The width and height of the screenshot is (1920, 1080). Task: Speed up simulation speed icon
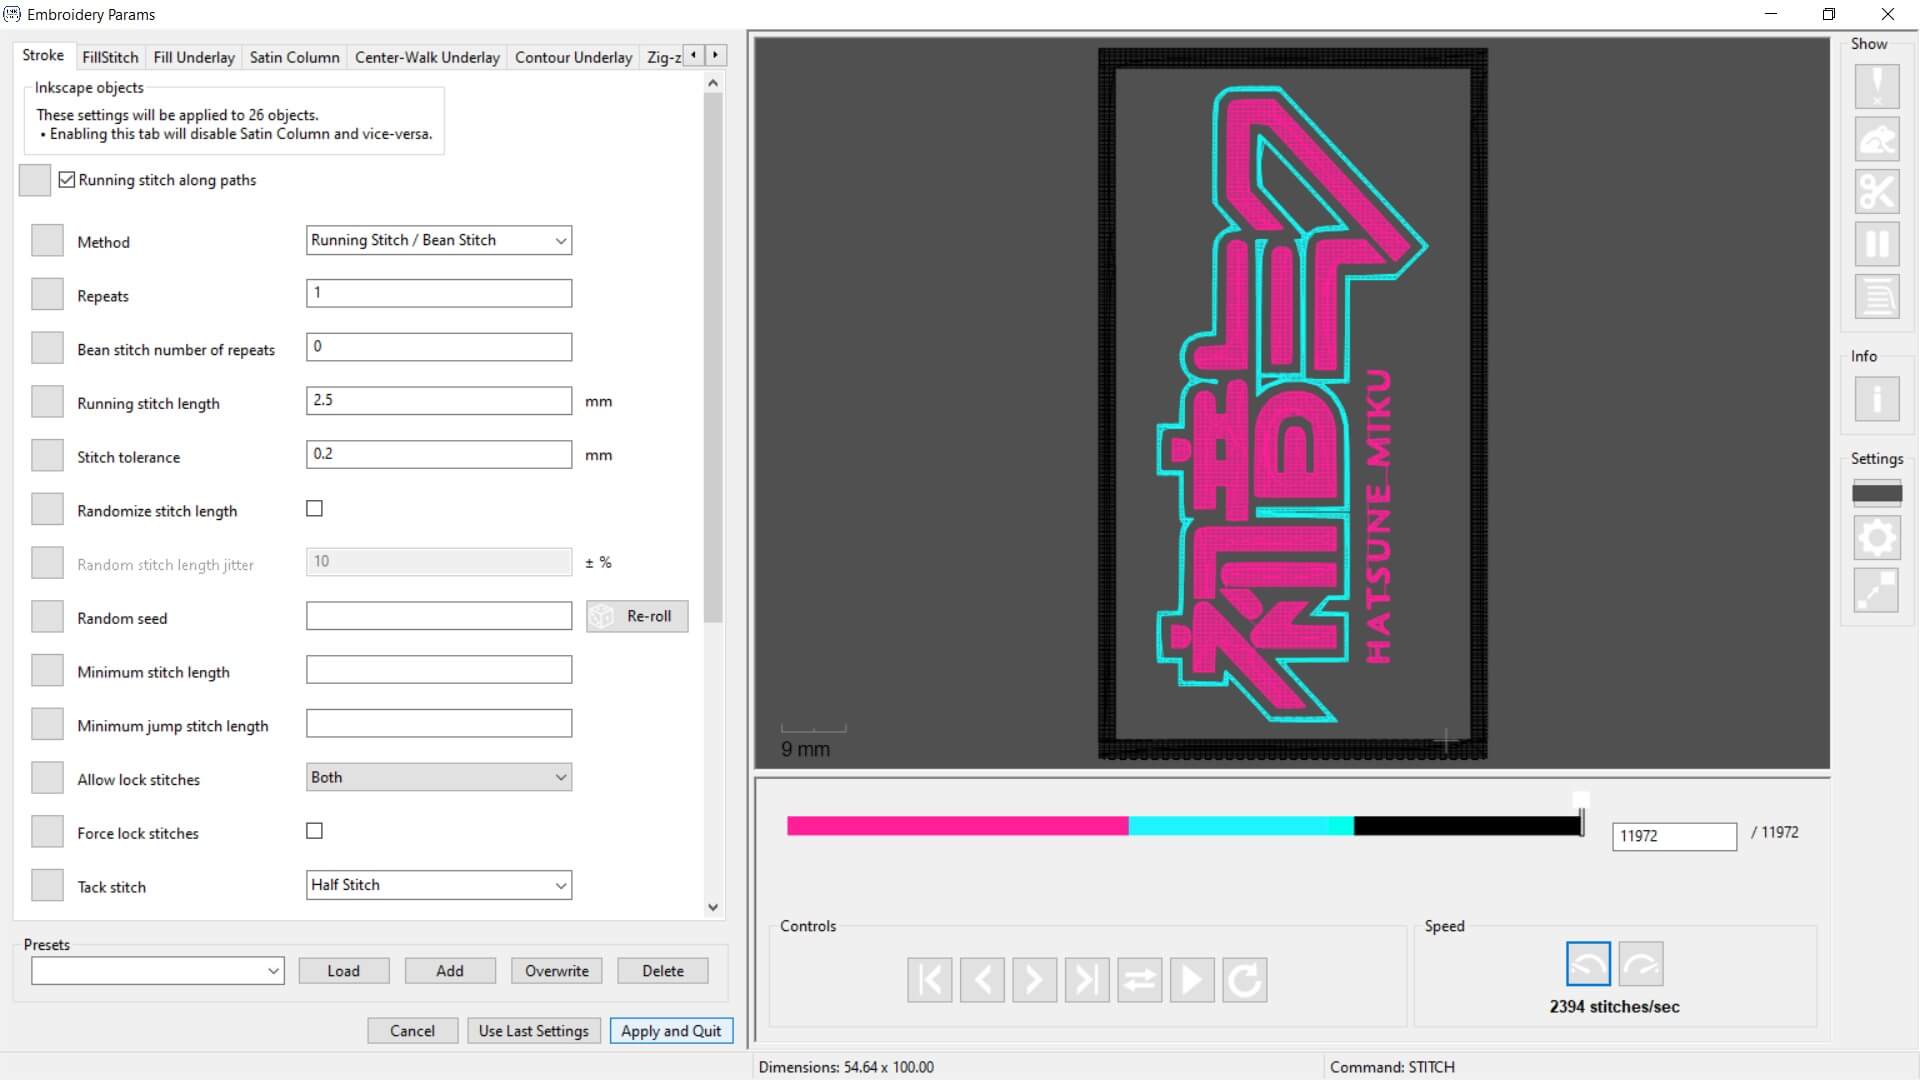tap(1641, 964)
